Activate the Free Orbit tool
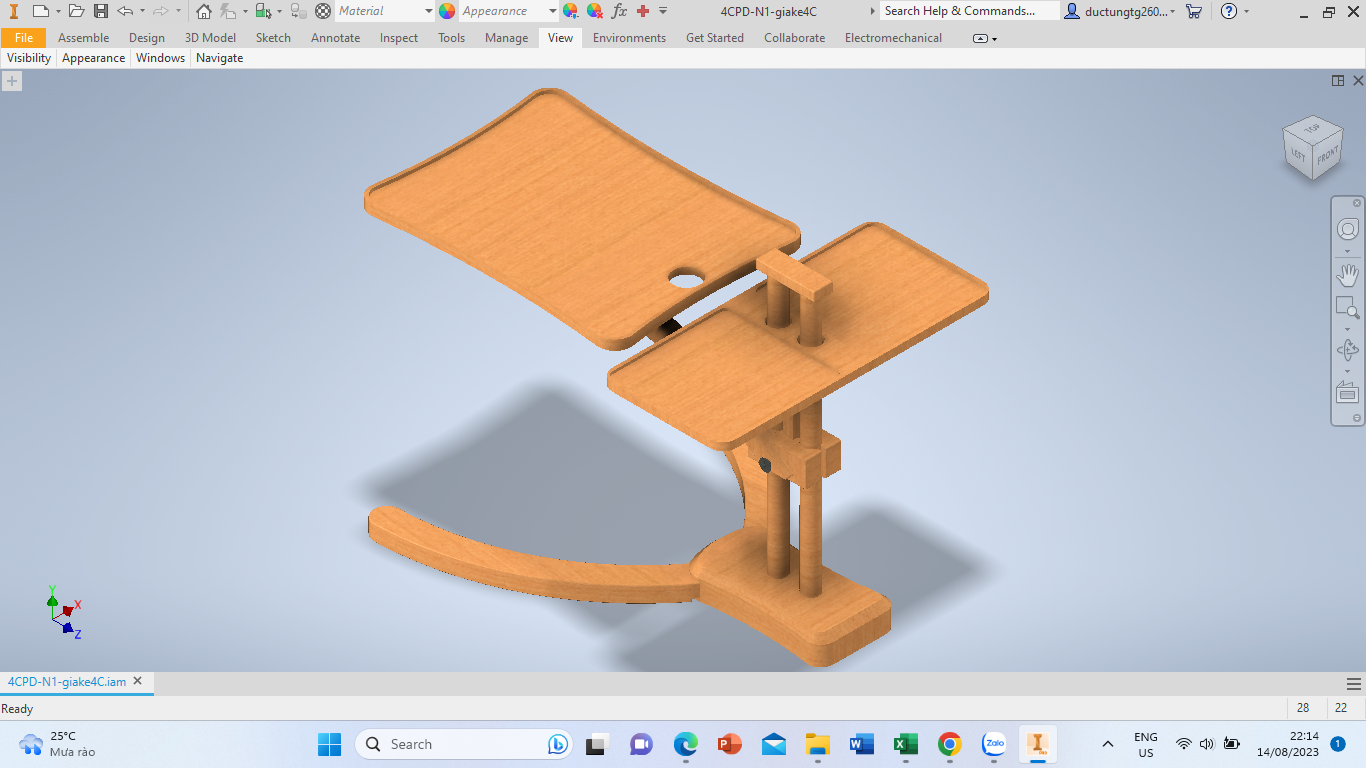Image resolution: width=1366 pixels, height=768 pixels. pos(1348,350)
